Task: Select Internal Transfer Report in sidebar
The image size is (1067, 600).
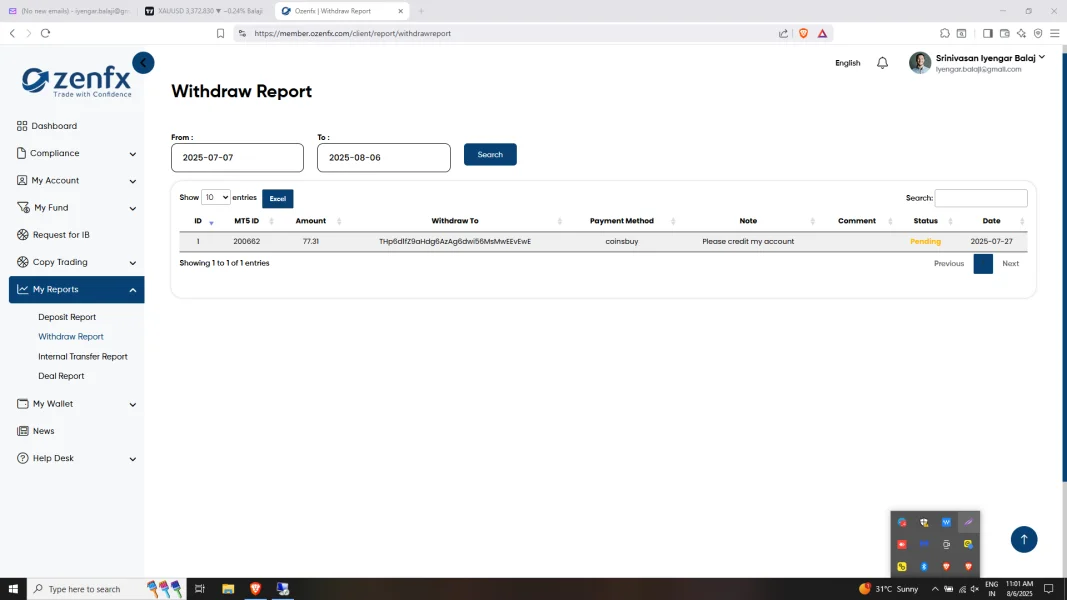Action: pyautogui.click(x=83, y=356)
